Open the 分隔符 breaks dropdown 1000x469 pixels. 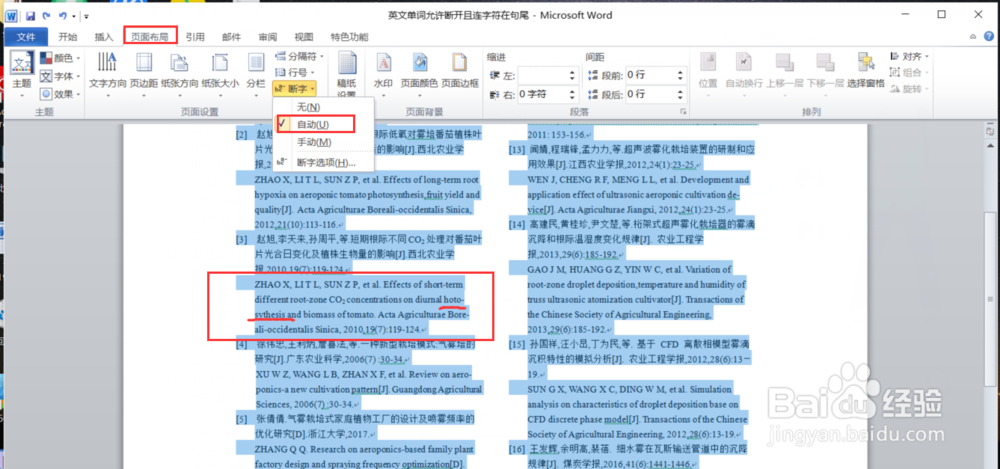pyautogui.click(x=298, y=57)
